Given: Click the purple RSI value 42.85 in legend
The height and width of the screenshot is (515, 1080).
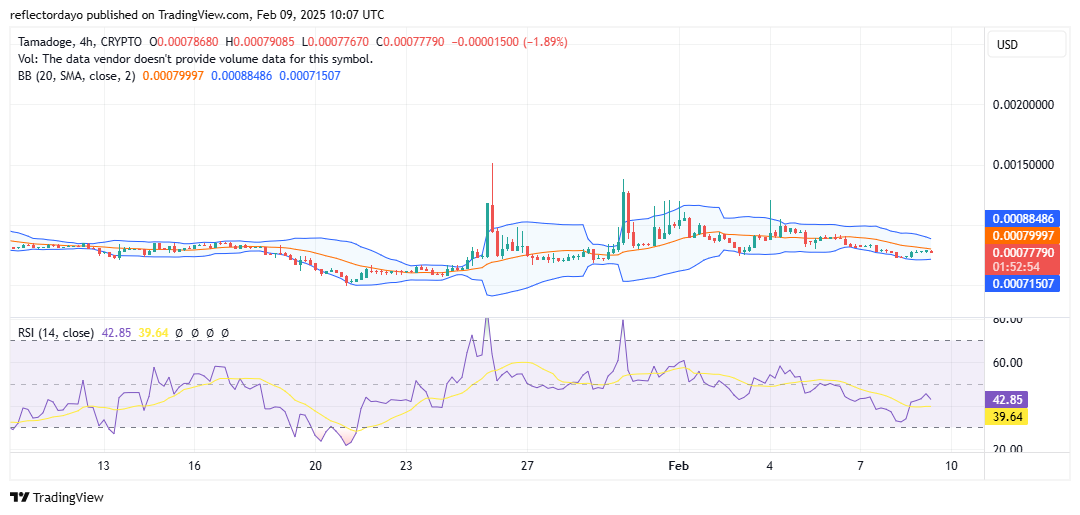Looking at the screenshot, I should [x=114, y=333].
